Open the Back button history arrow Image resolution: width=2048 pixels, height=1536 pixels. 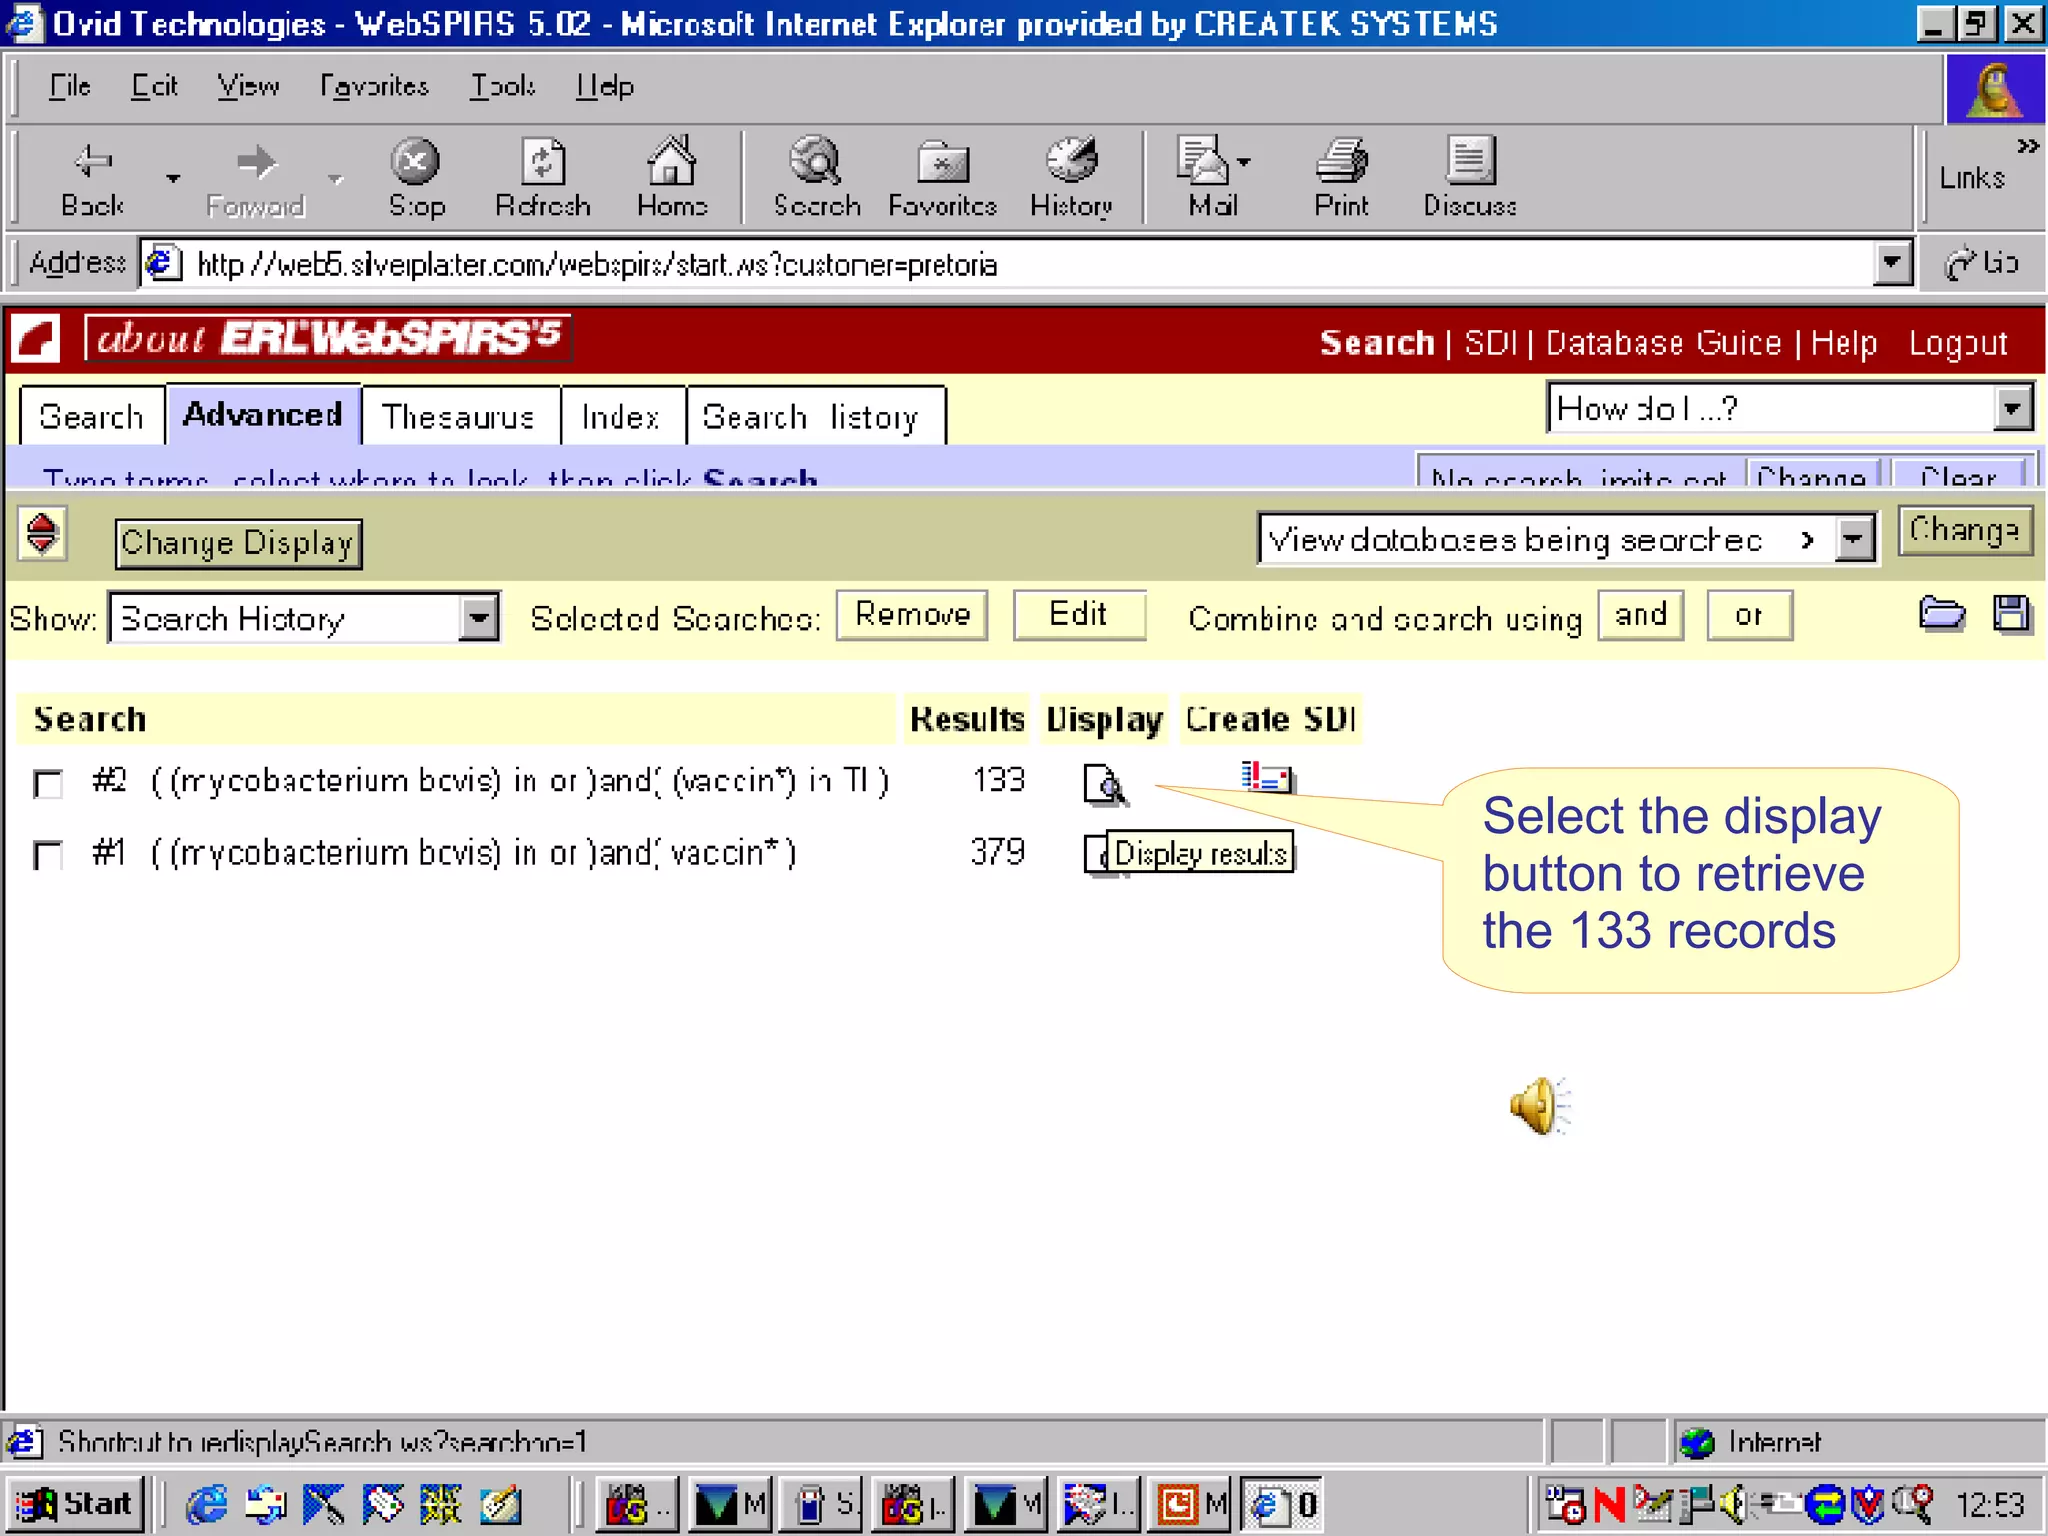[173, 178]
